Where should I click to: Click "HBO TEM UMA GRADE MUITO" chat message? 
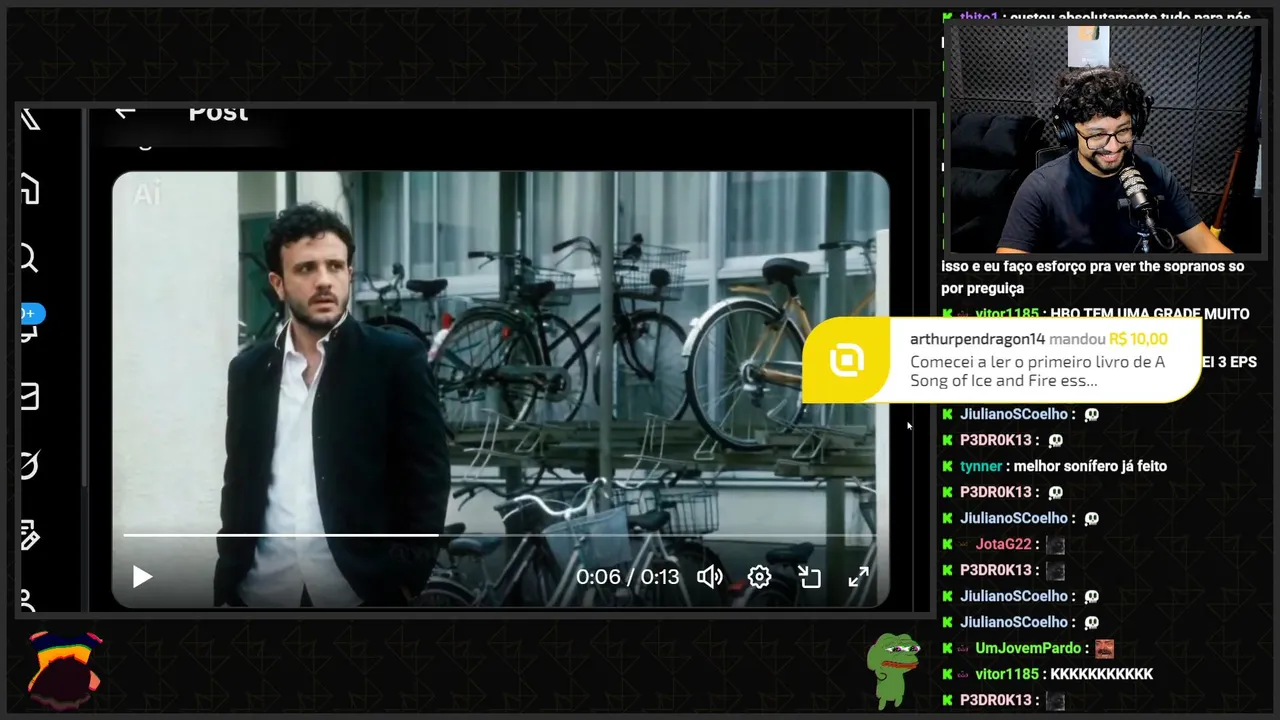[x=1150, y=314]
